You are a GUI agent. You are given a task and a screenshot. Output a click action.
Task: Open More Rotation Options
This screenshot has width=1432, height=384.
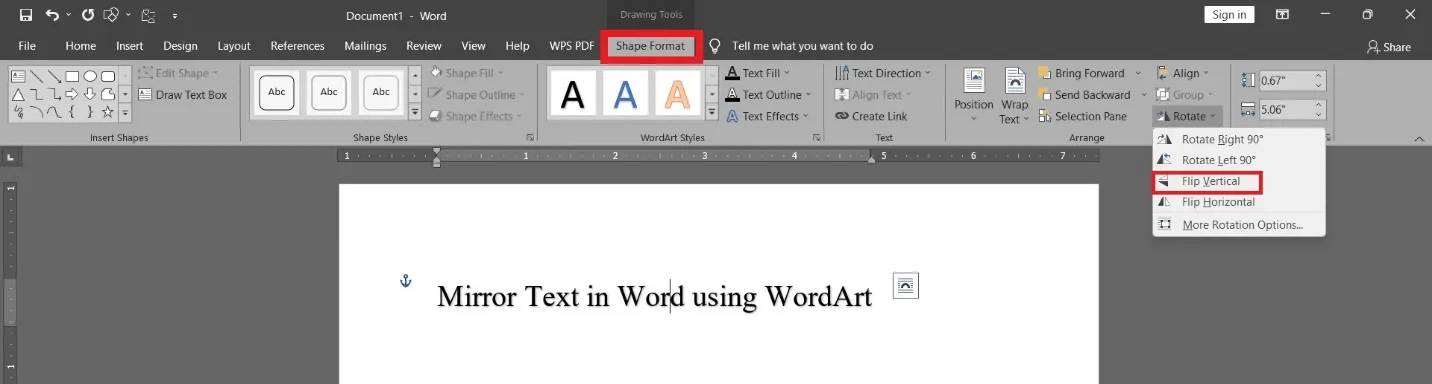tap(1238, 225)
